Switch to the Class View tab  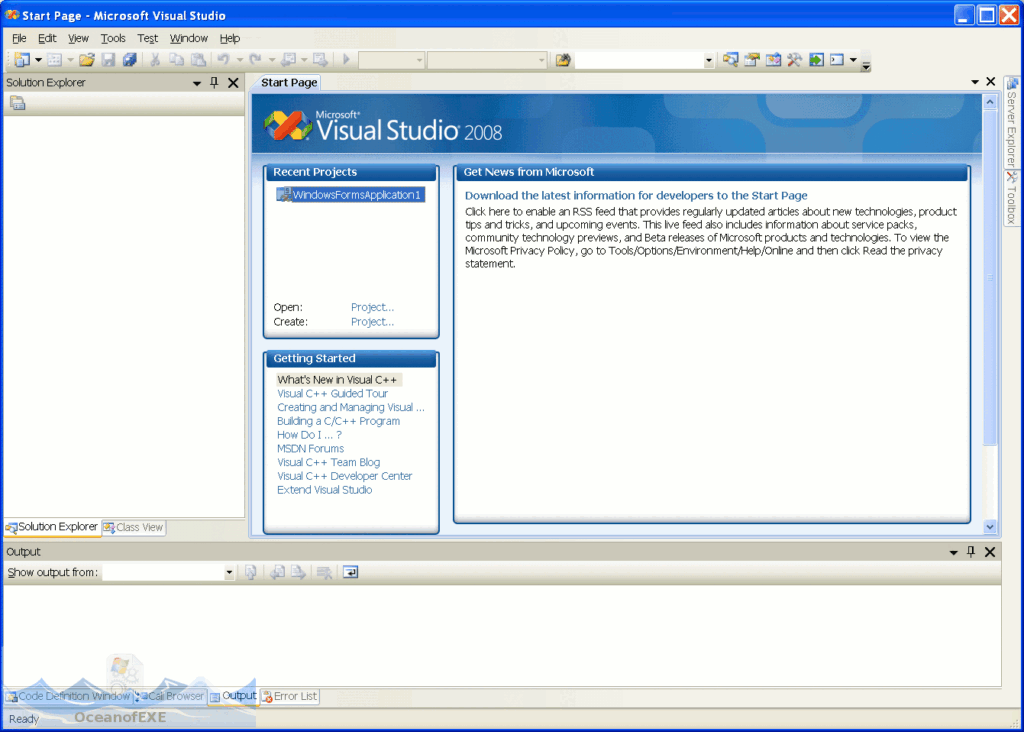coord(133,527)
